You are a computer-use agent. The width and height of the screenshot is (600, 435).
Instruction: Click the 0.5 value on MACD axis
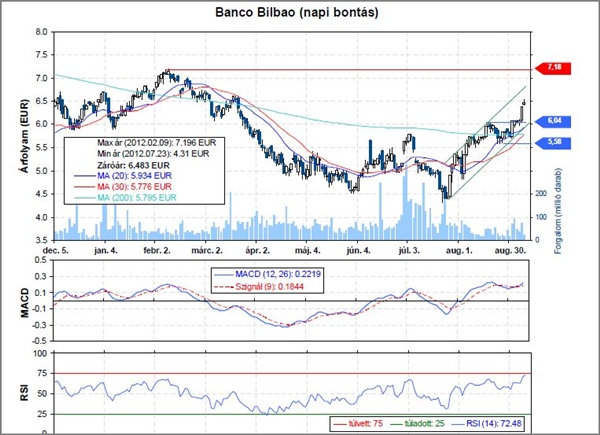[x=40, y=260]
